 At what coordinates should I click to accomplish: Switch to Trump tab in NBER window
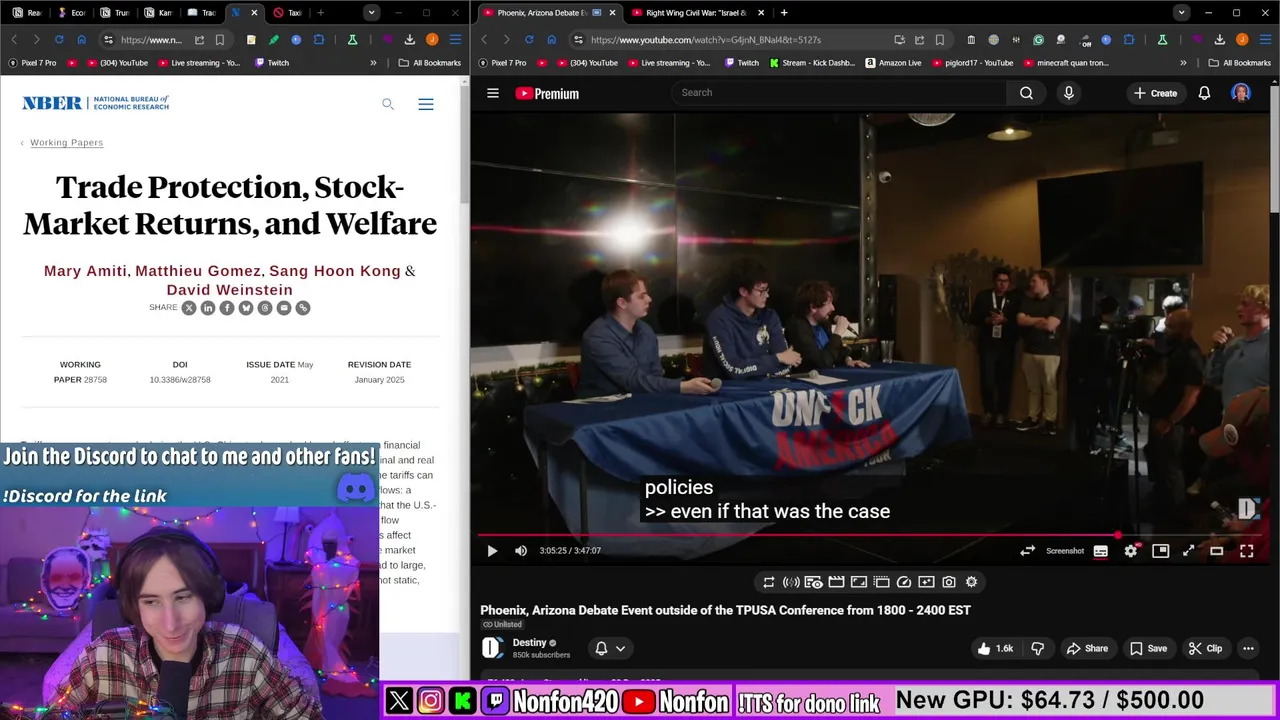[115, 13]
